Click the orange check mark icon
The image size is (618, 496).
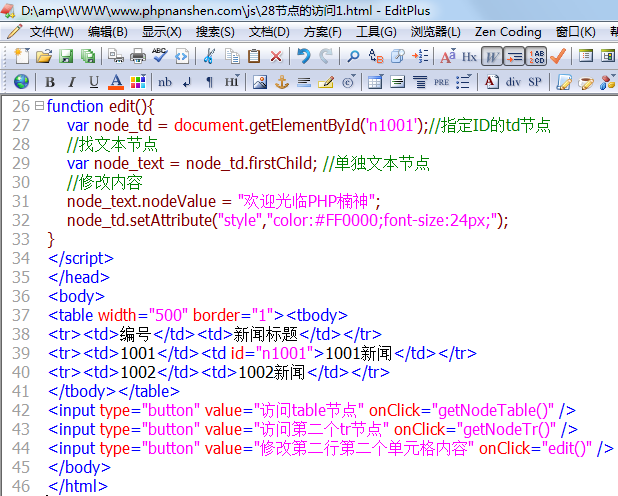(x=558, y=56)
